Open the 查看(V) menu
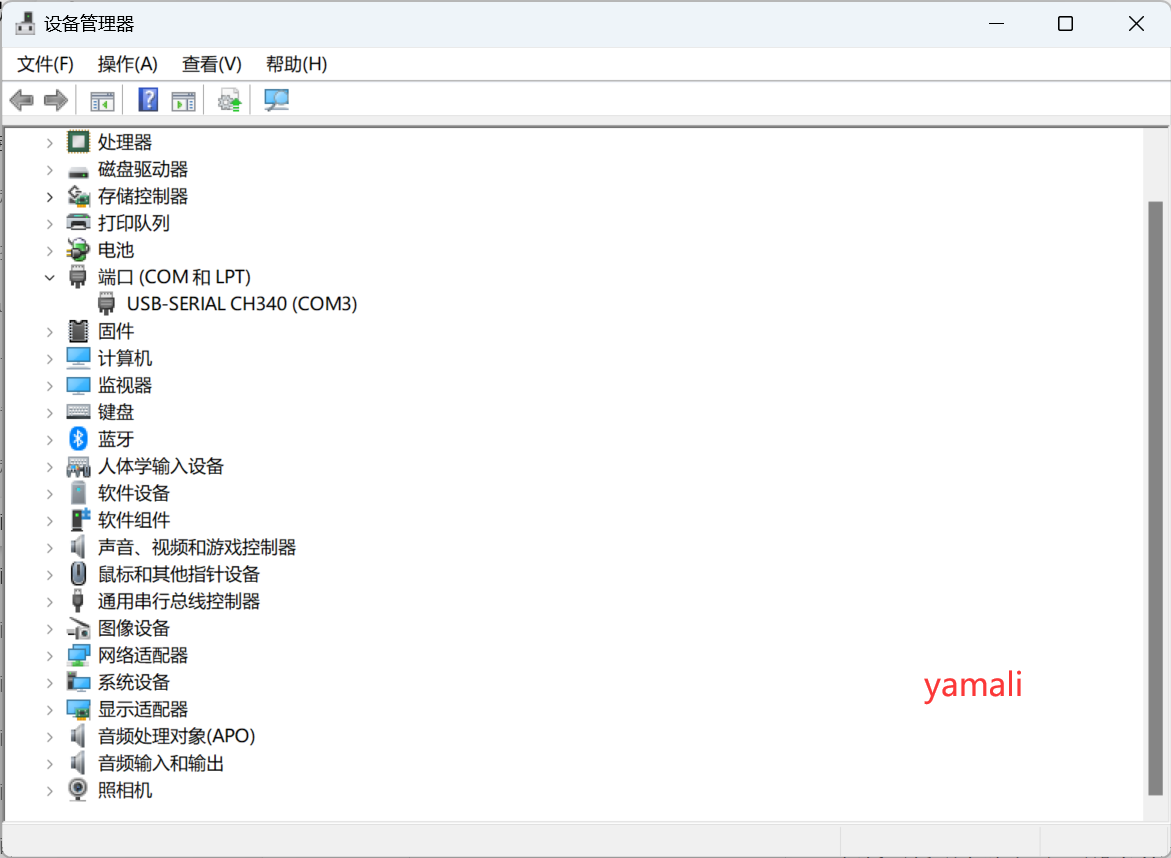This screenshot has height=858, width=1171. (x=212, y=64)
